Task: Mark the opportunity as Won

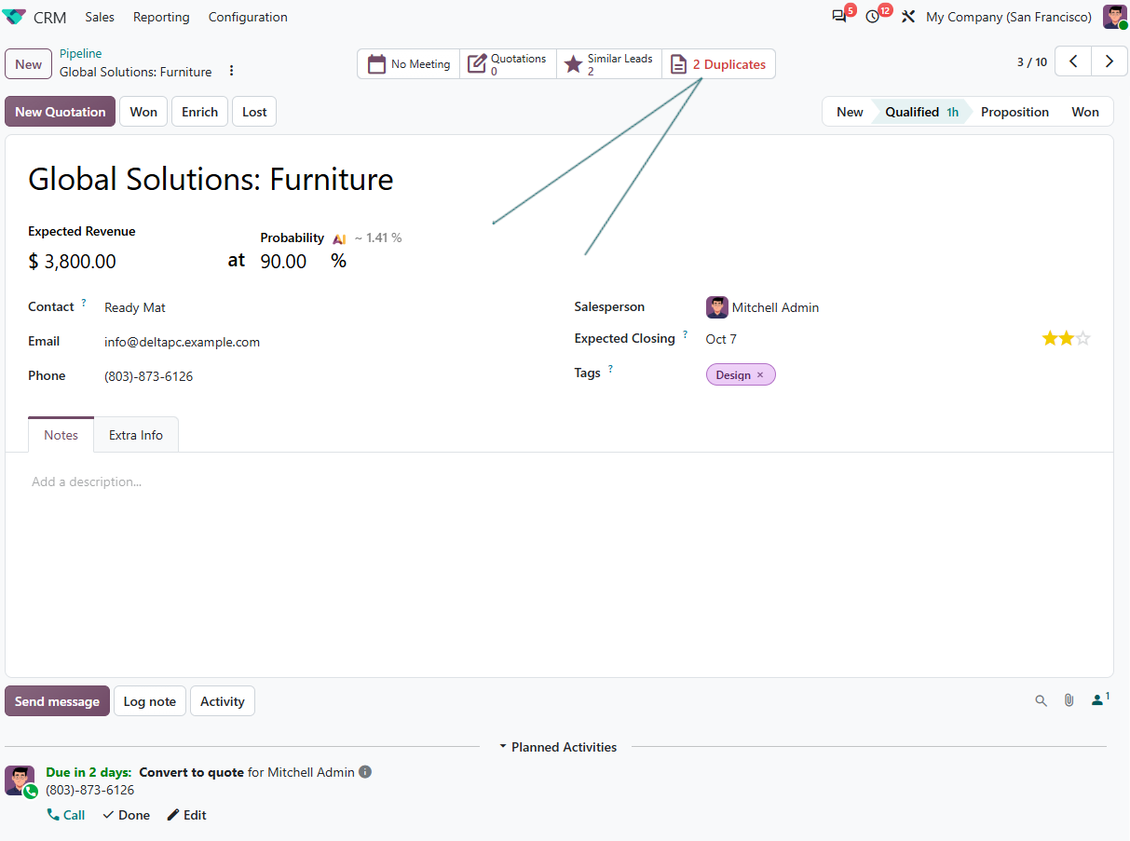Action: (x=143, y=112)
